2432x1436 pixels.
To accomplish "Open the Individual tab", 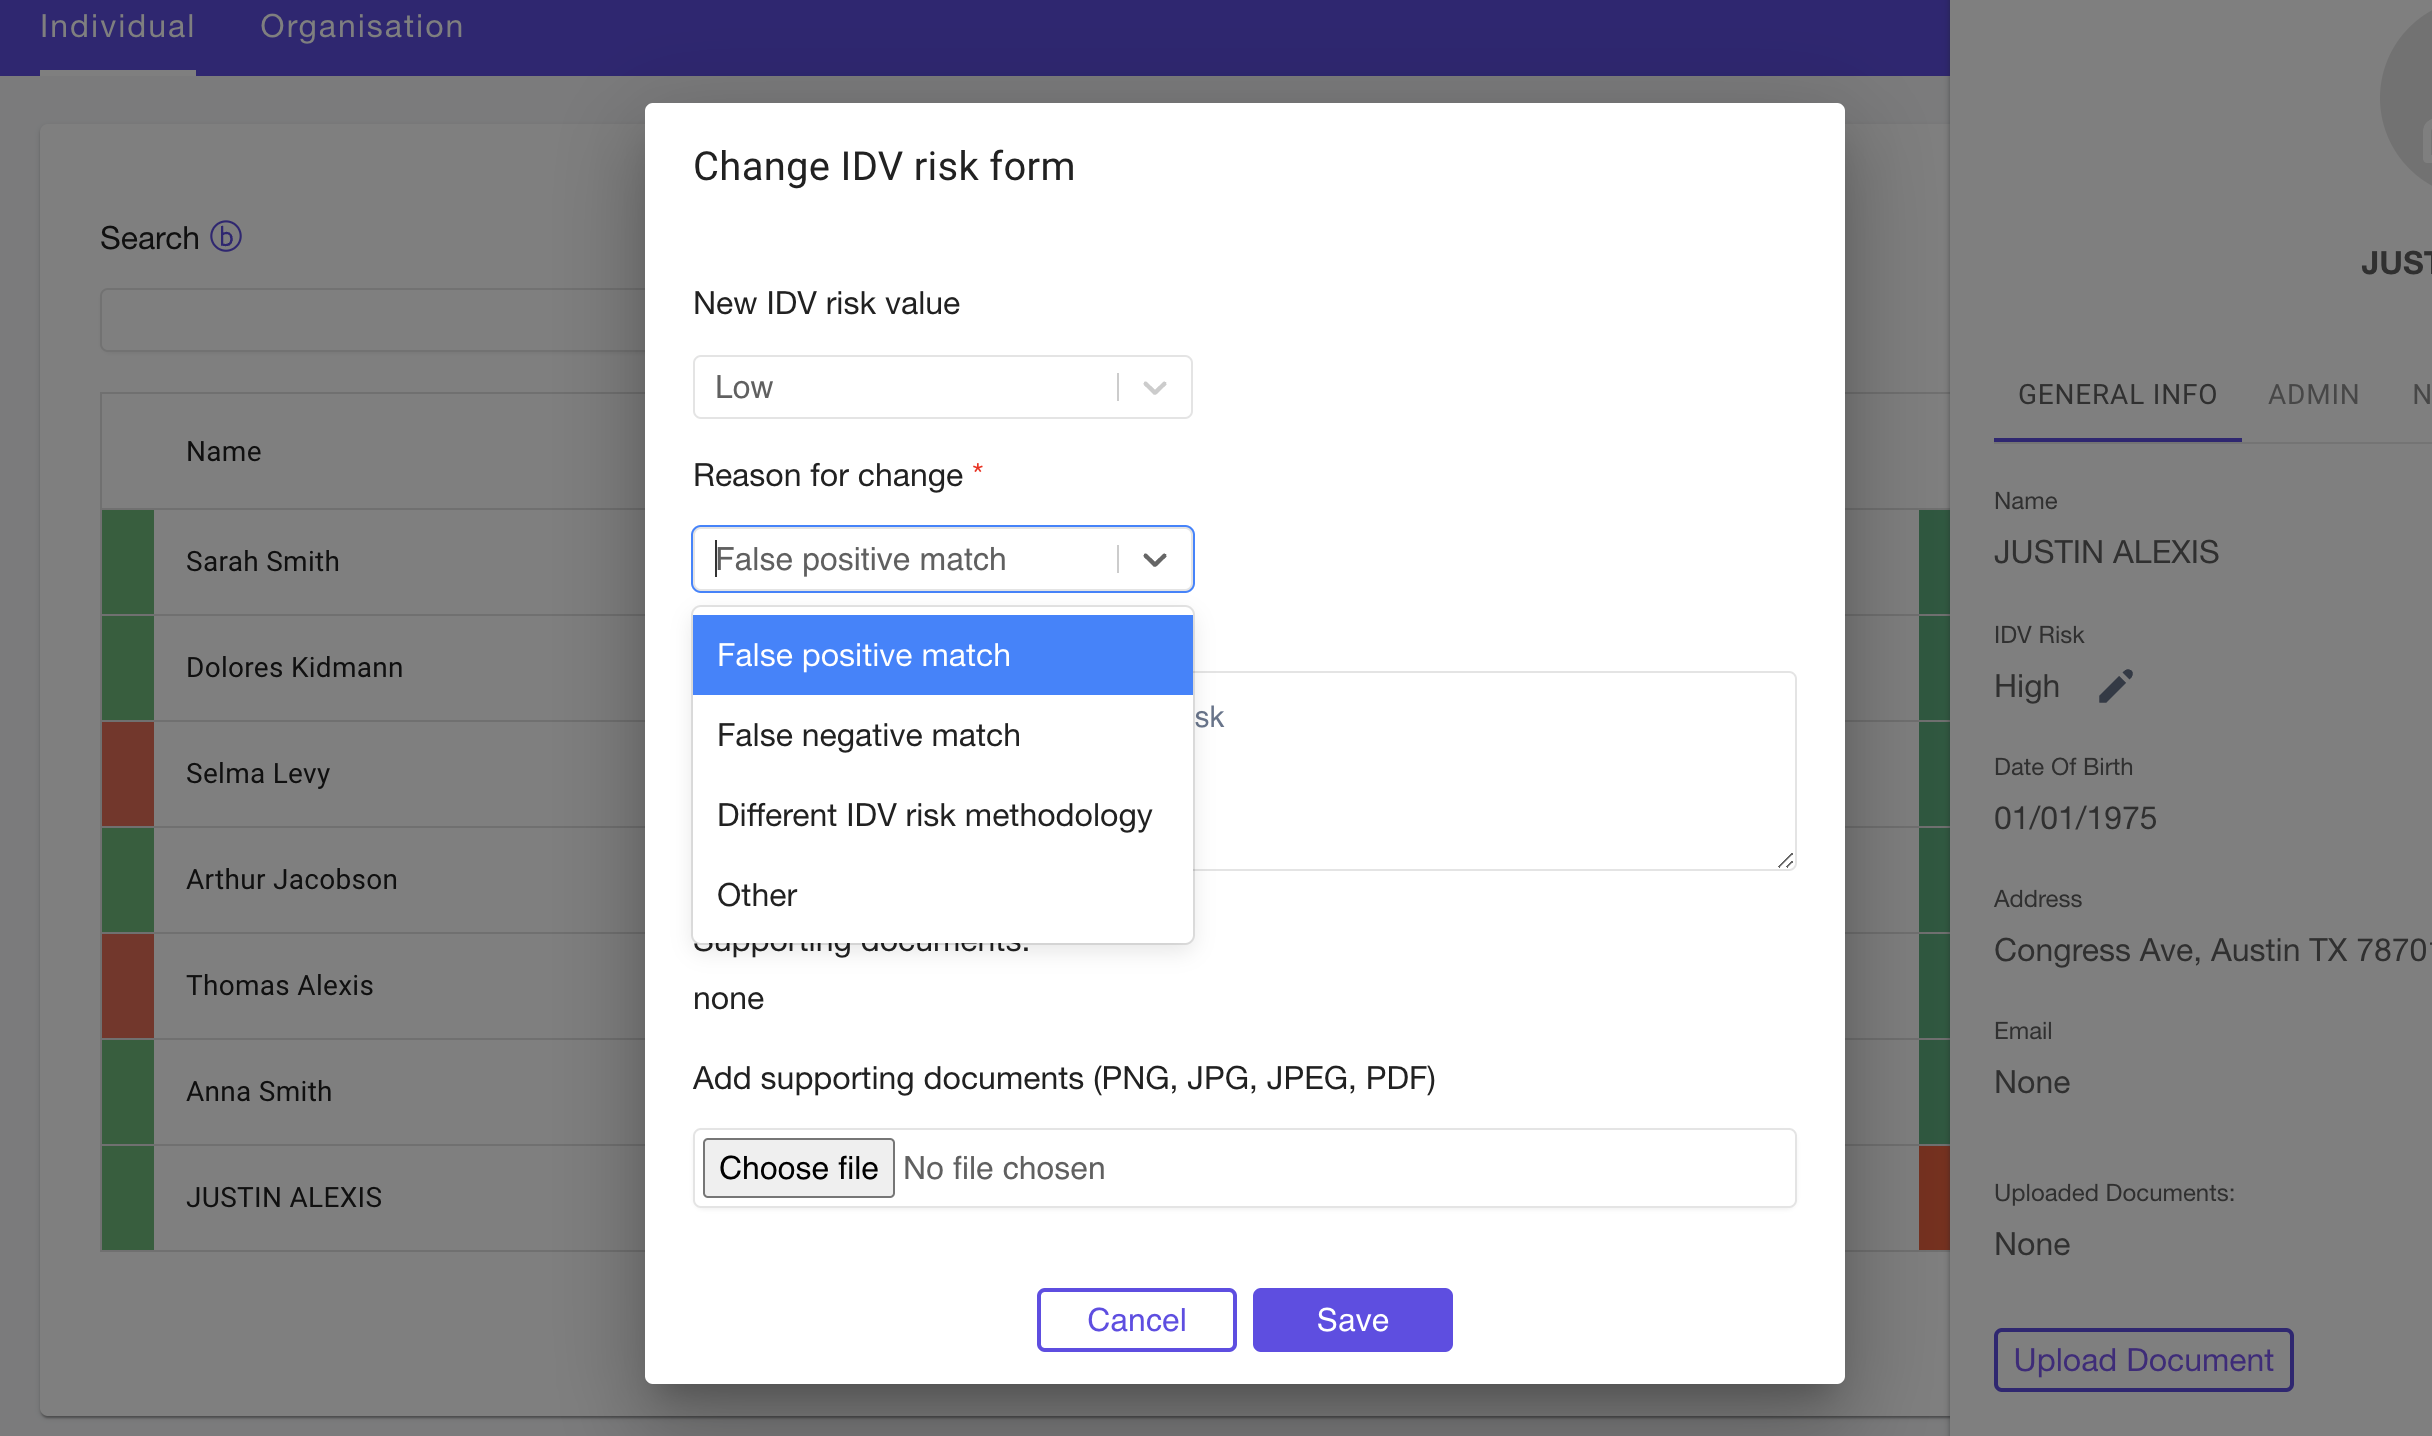I will 117,27.
